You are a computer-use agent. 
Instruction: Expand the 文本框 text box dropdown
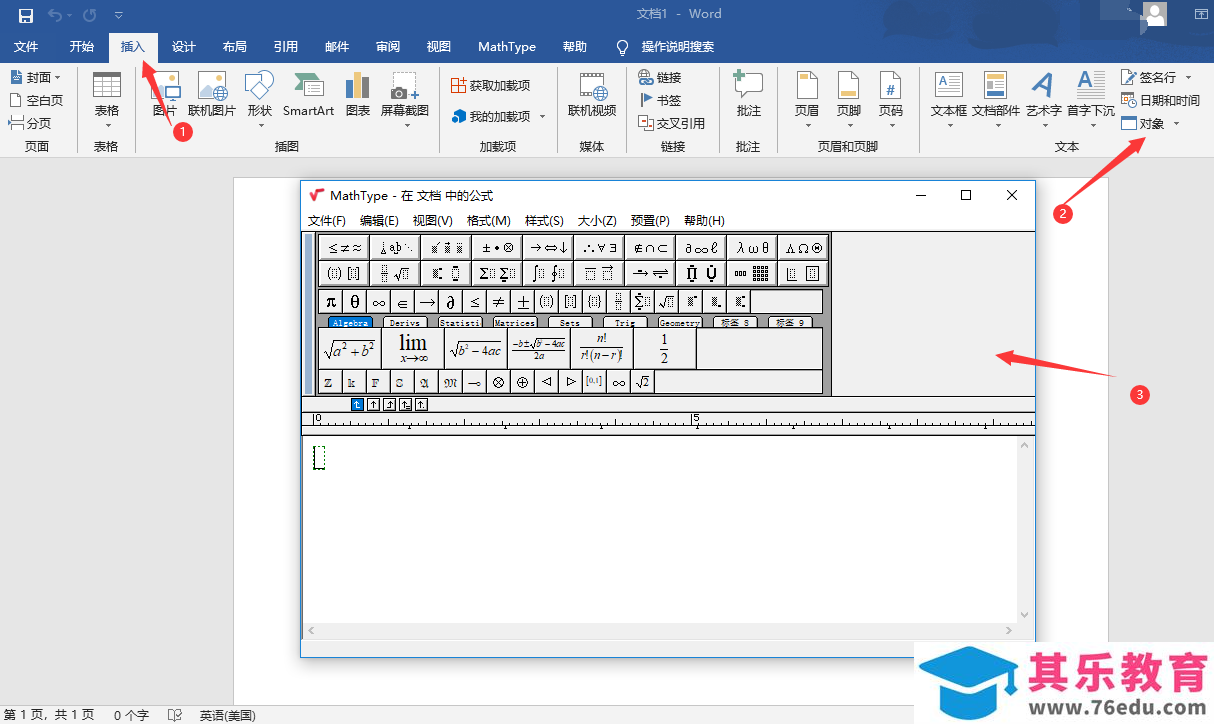pos(949,126)
